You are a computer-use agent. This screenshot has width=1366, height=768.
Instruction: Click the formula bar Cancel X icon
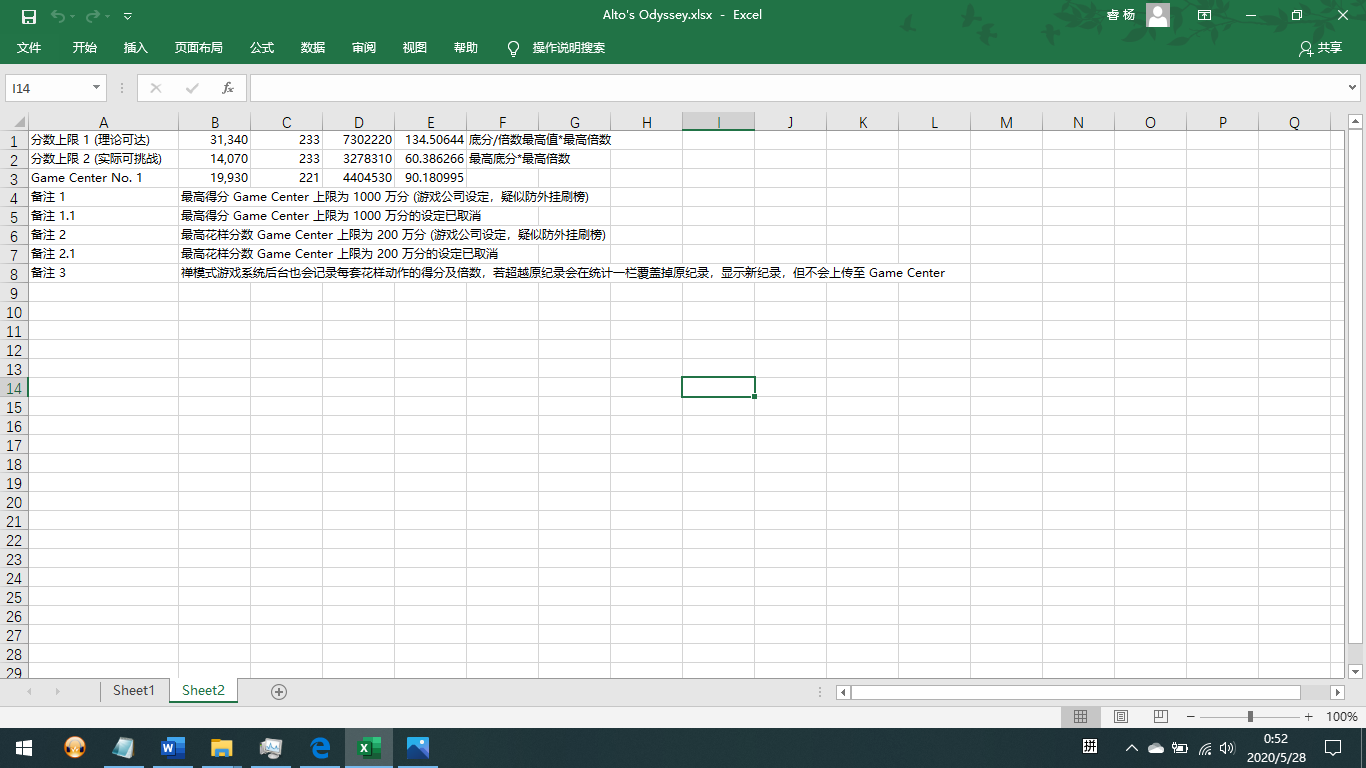[155, 88]
